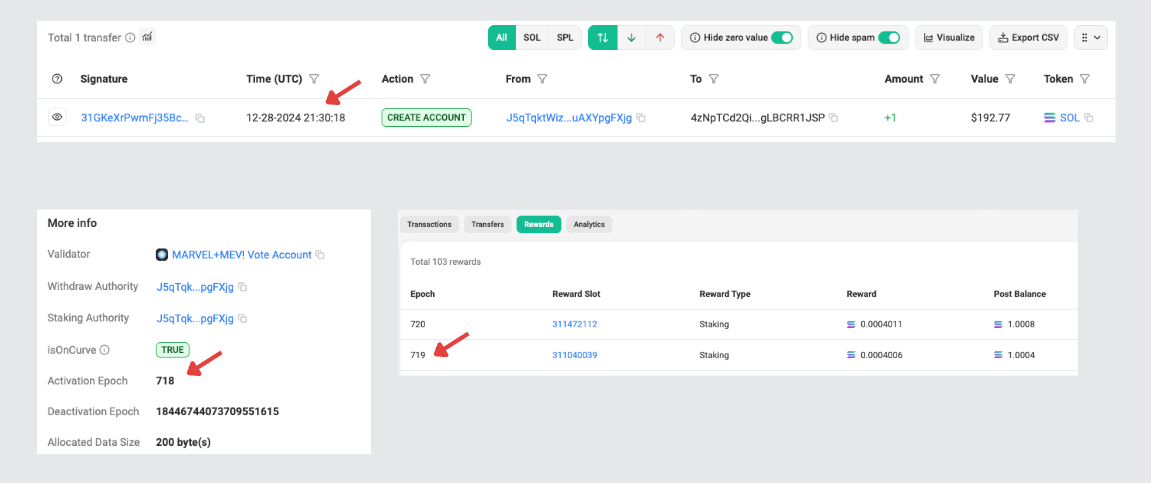This screenshot has height=483, width=1151.
Task: Click the Visualize button
Action: click(x=948, y=37)
